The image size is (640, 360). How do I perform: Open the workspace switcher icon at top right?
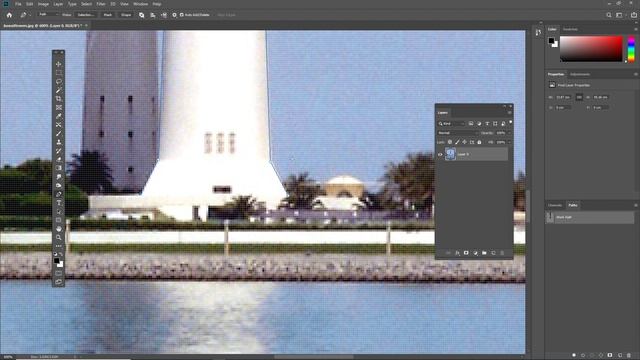619,15
